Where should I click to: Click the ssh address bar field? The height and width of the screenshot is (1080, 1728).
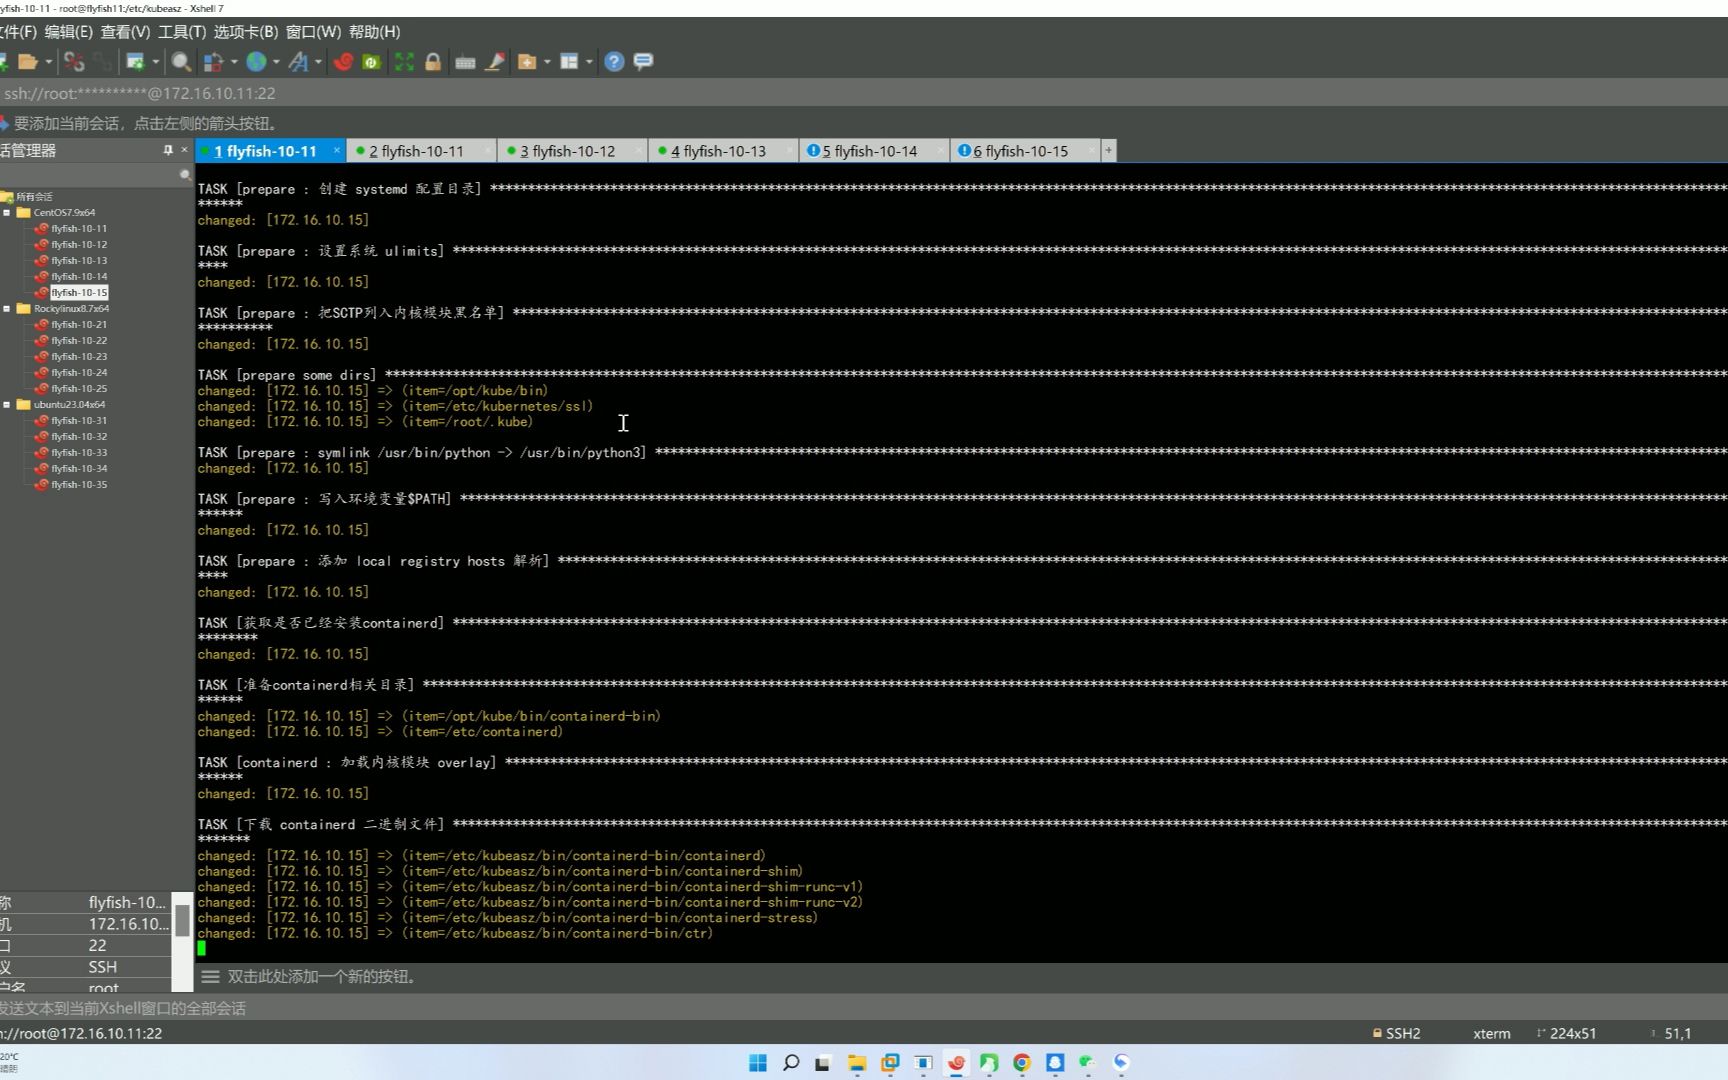(x=864, y=93)
